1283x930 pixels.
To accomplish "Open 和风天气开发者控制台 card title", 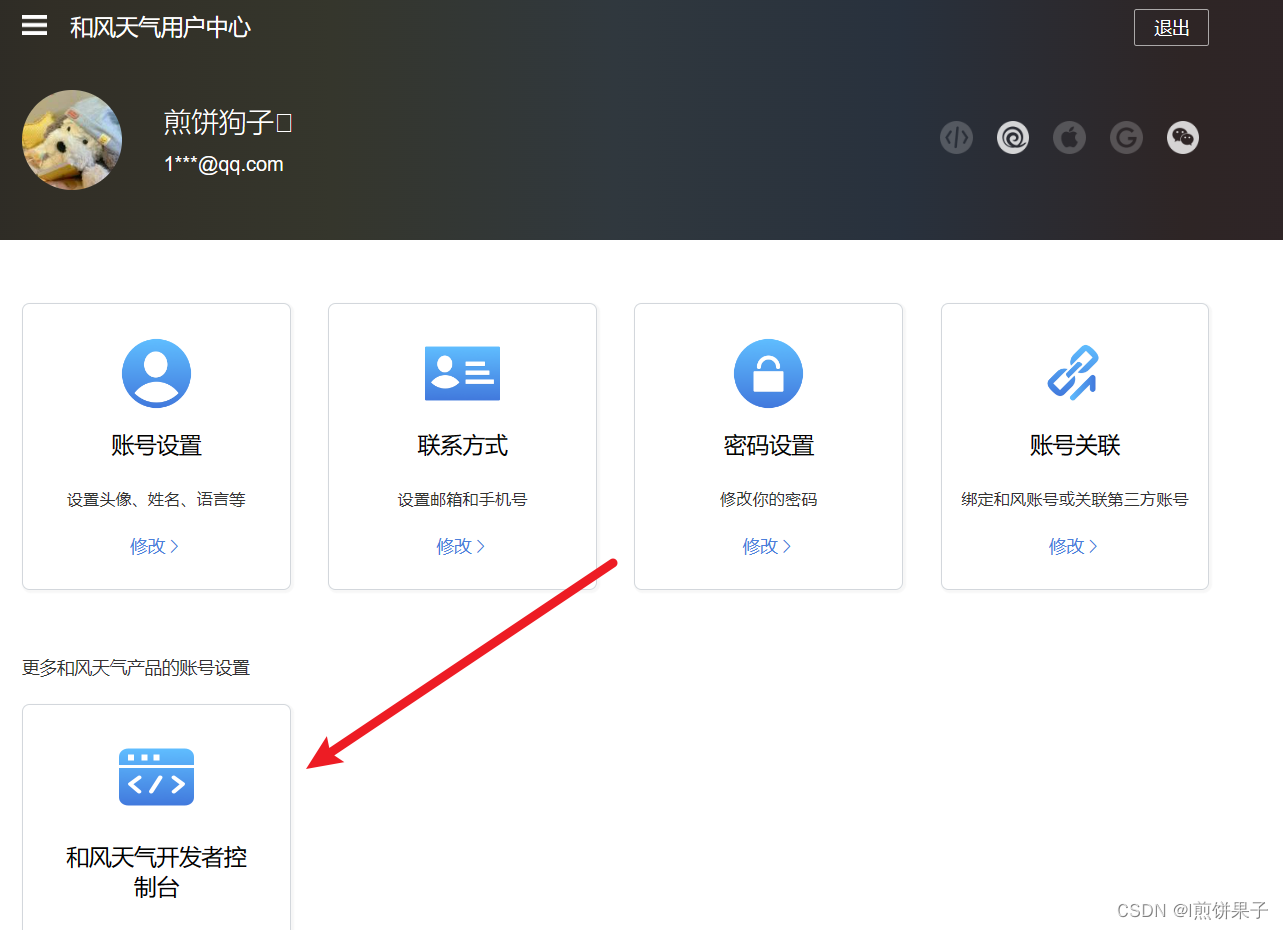I will [156, 872].
